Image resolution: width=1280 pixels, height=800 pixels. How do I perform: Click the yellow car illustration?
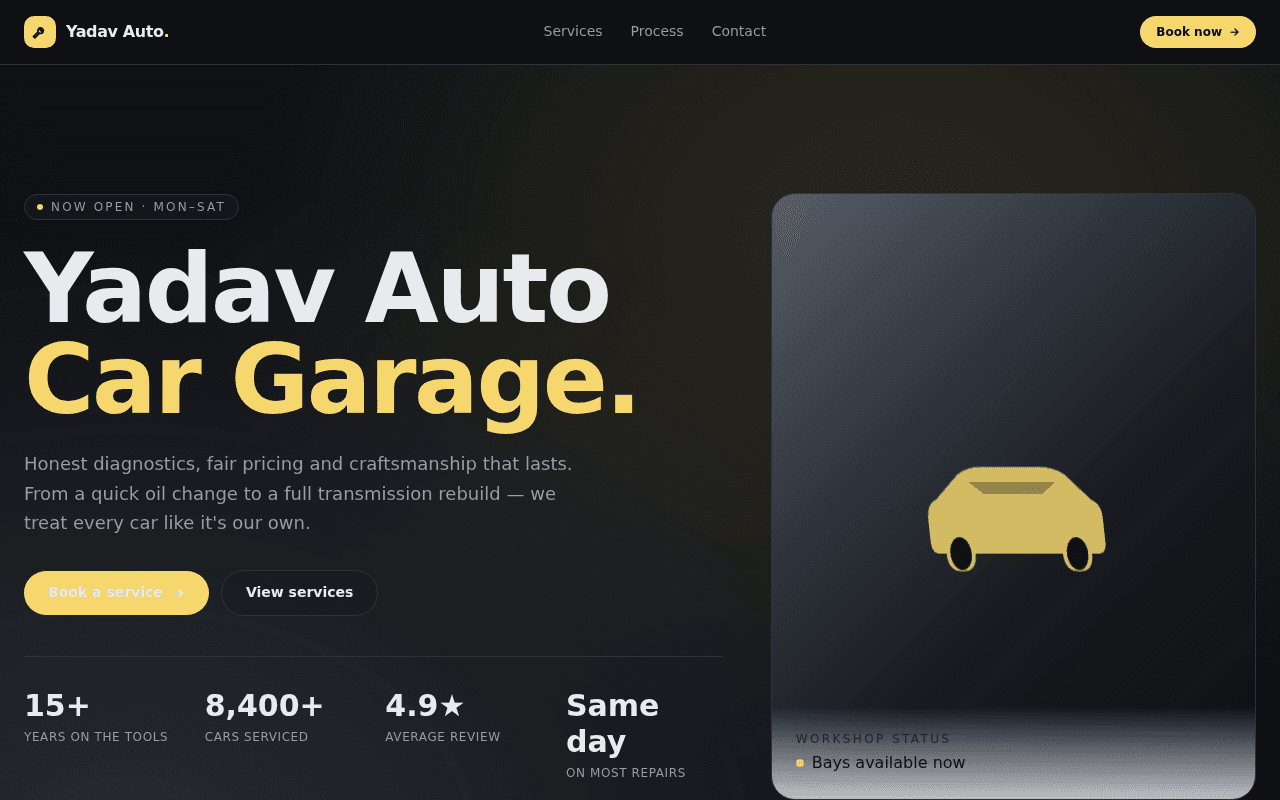[x=1017, y=519]
